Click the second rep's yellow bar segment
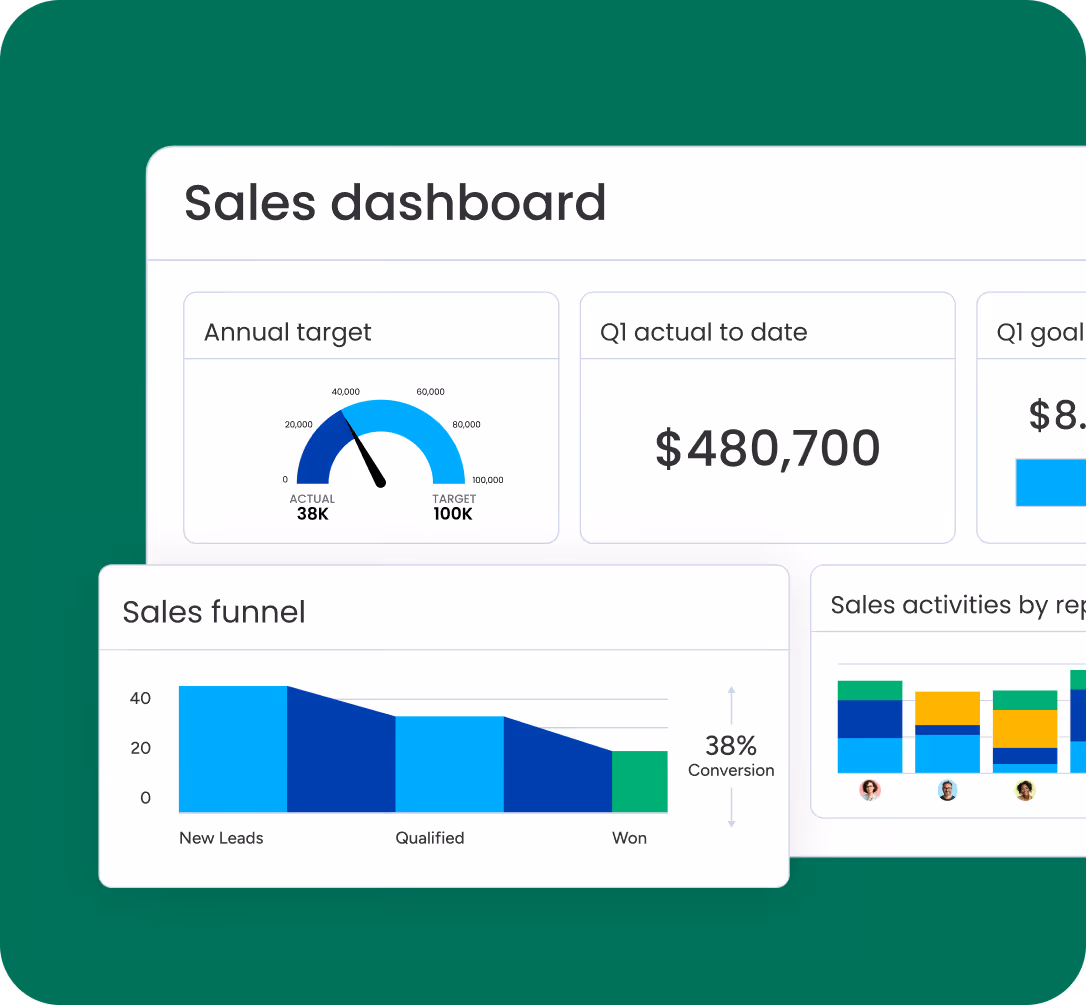 click(x=947, y=708)
